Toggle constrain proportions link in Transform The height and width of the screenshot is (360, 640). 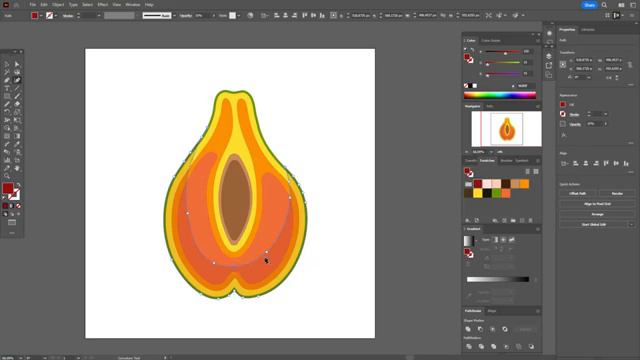tap(630, 64)
